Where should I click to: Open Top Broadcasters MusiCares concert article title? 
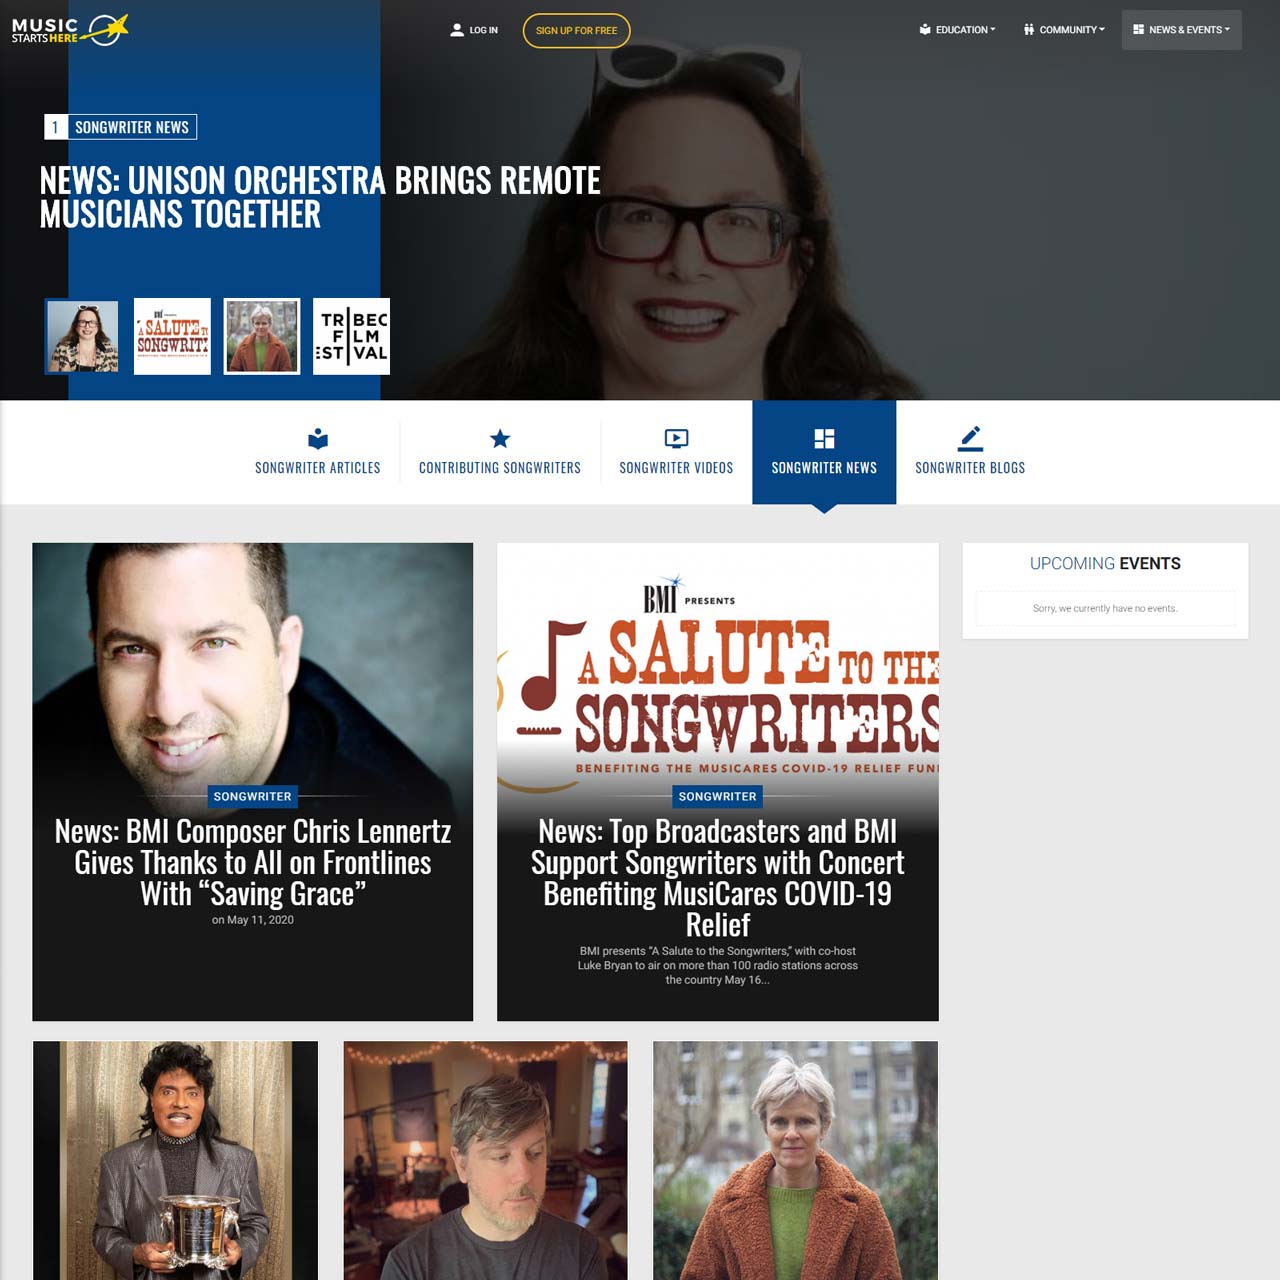tap(718, 878)
